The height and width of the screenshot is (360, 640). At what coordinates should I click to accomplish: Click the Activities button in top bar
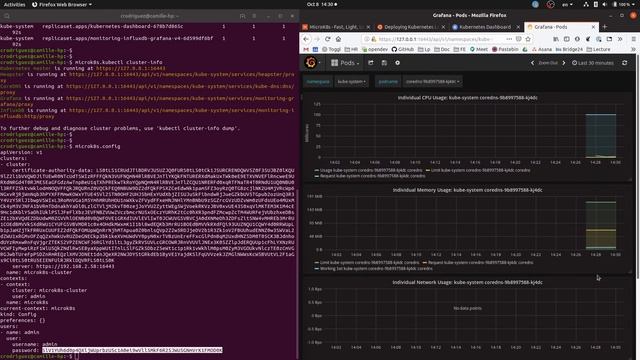(x=14, y=4)
